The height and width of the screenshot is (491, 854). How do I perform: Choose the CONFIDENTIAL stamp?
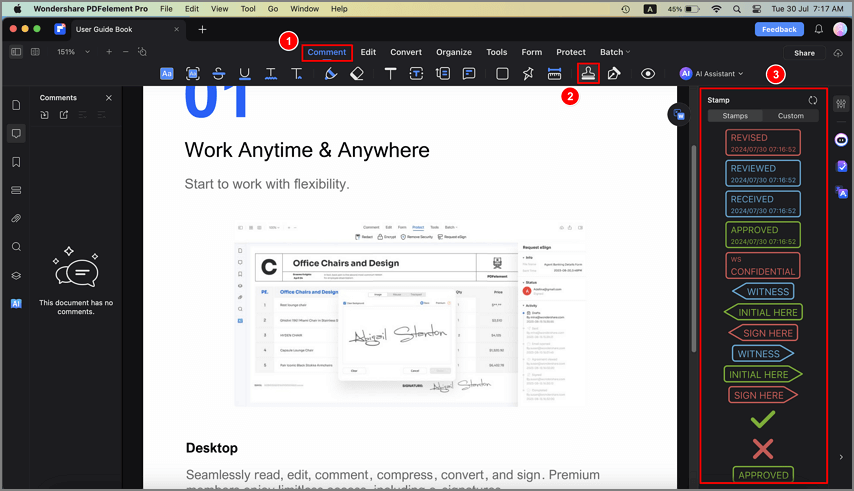coord(762,266)
